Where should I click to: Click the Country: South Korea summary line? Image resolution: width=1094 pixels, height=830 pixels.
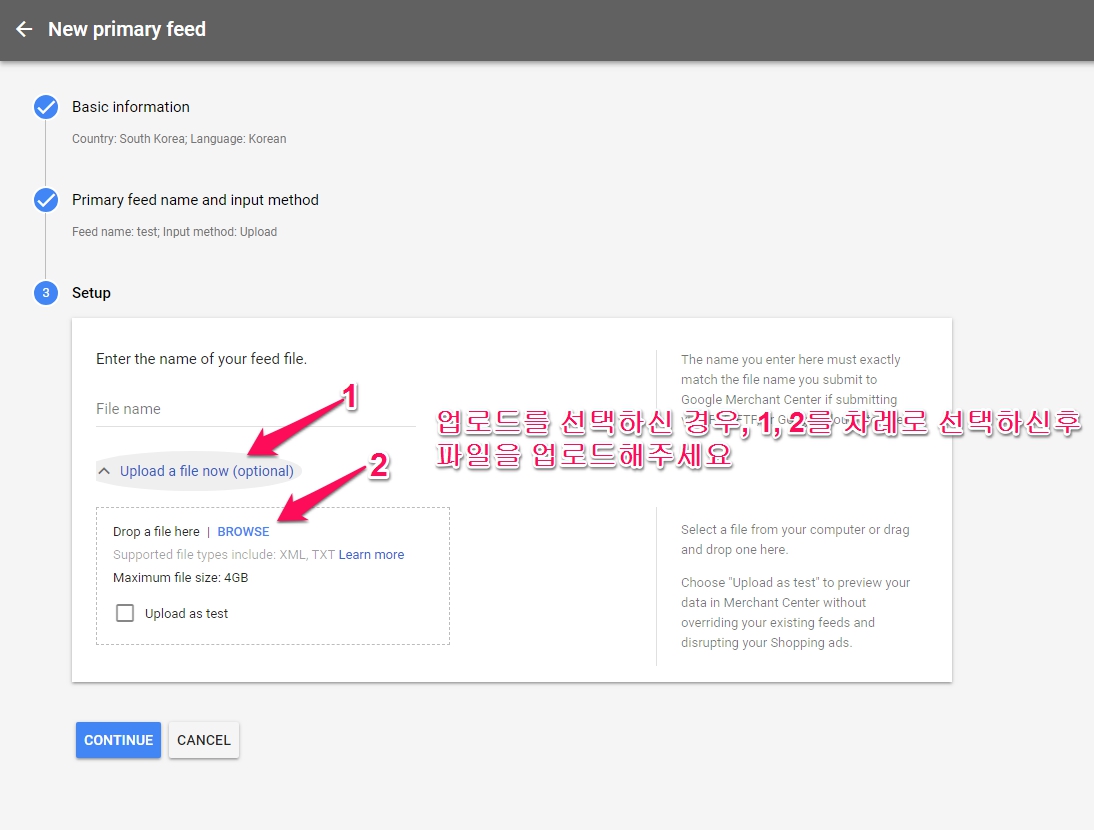pos(179,139)
